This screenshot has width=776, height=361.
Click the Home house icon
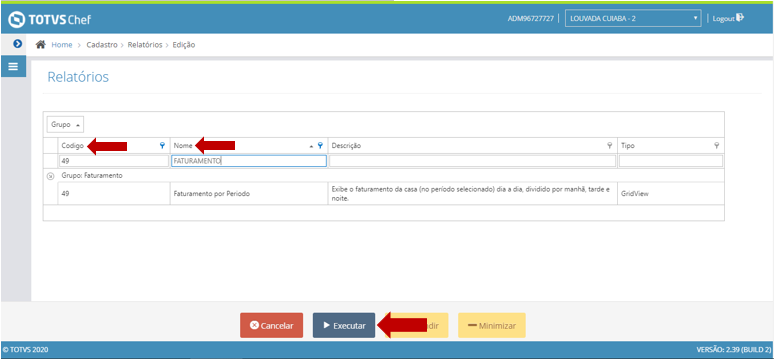click(x=41, y=45)
